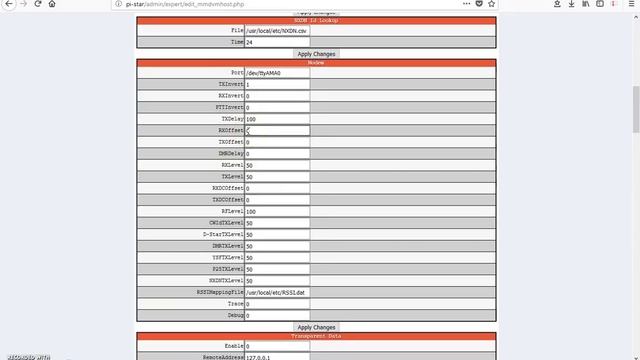Edit the NXDNTXLevel value field
The width and height of the screenshot is (640, 360).
[277, 281]
